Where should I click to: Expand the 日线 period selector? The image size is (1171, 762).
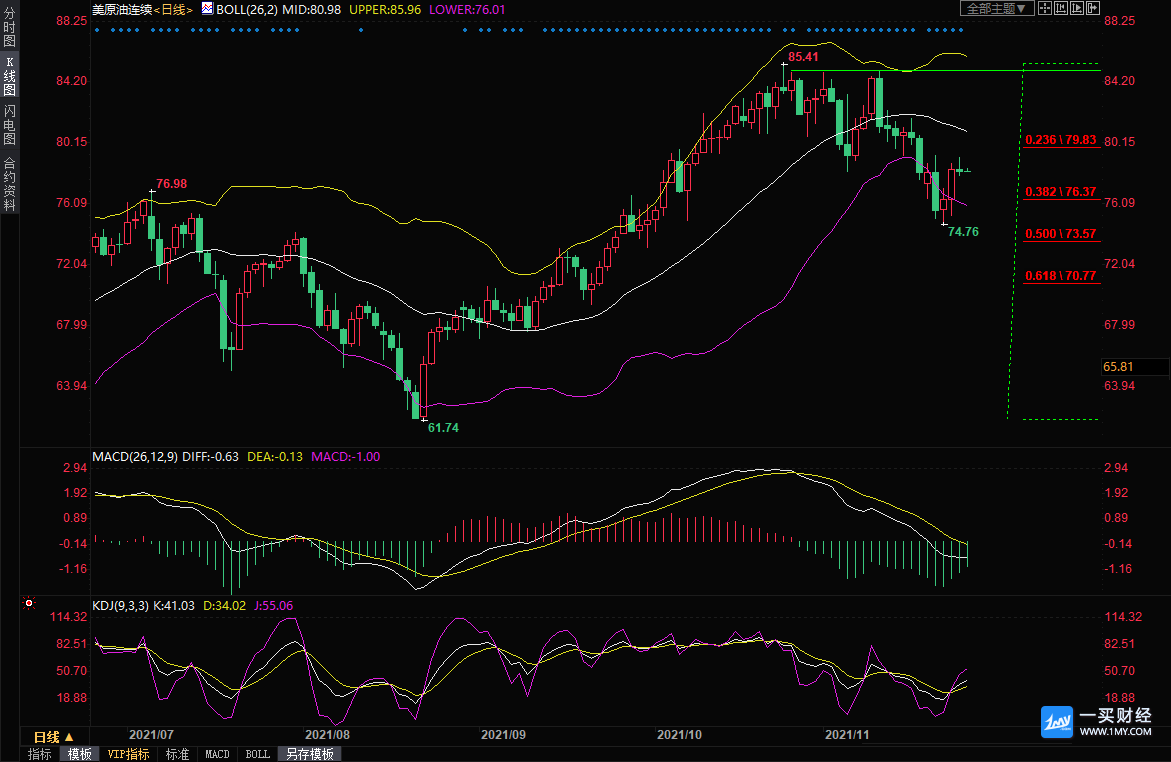pyautogui.click(x=54, y=737)
